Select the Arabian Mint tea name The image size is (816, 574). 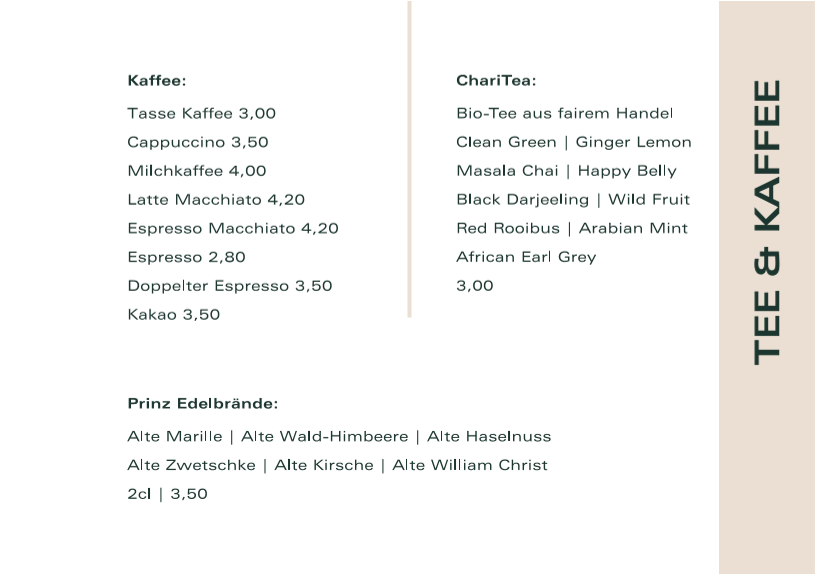tap(633, 228)
